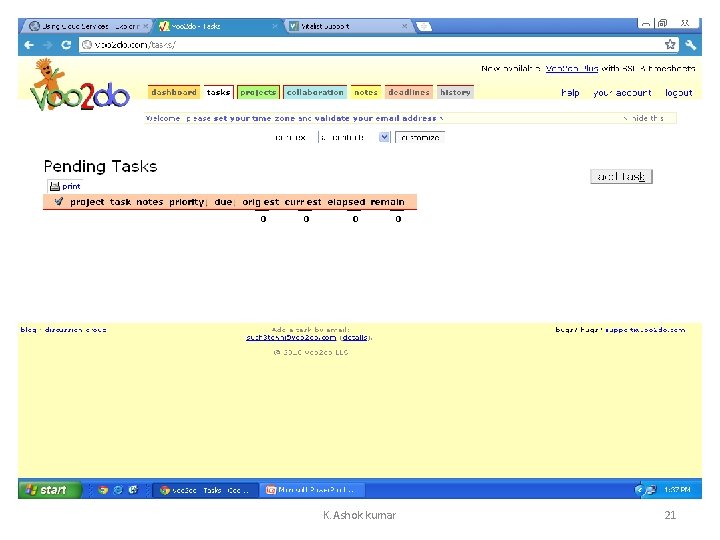This screenshot has width=720, height=540.
Task: Open the Windows start menu
Action: pyautogui.click(x=50, y=490)
